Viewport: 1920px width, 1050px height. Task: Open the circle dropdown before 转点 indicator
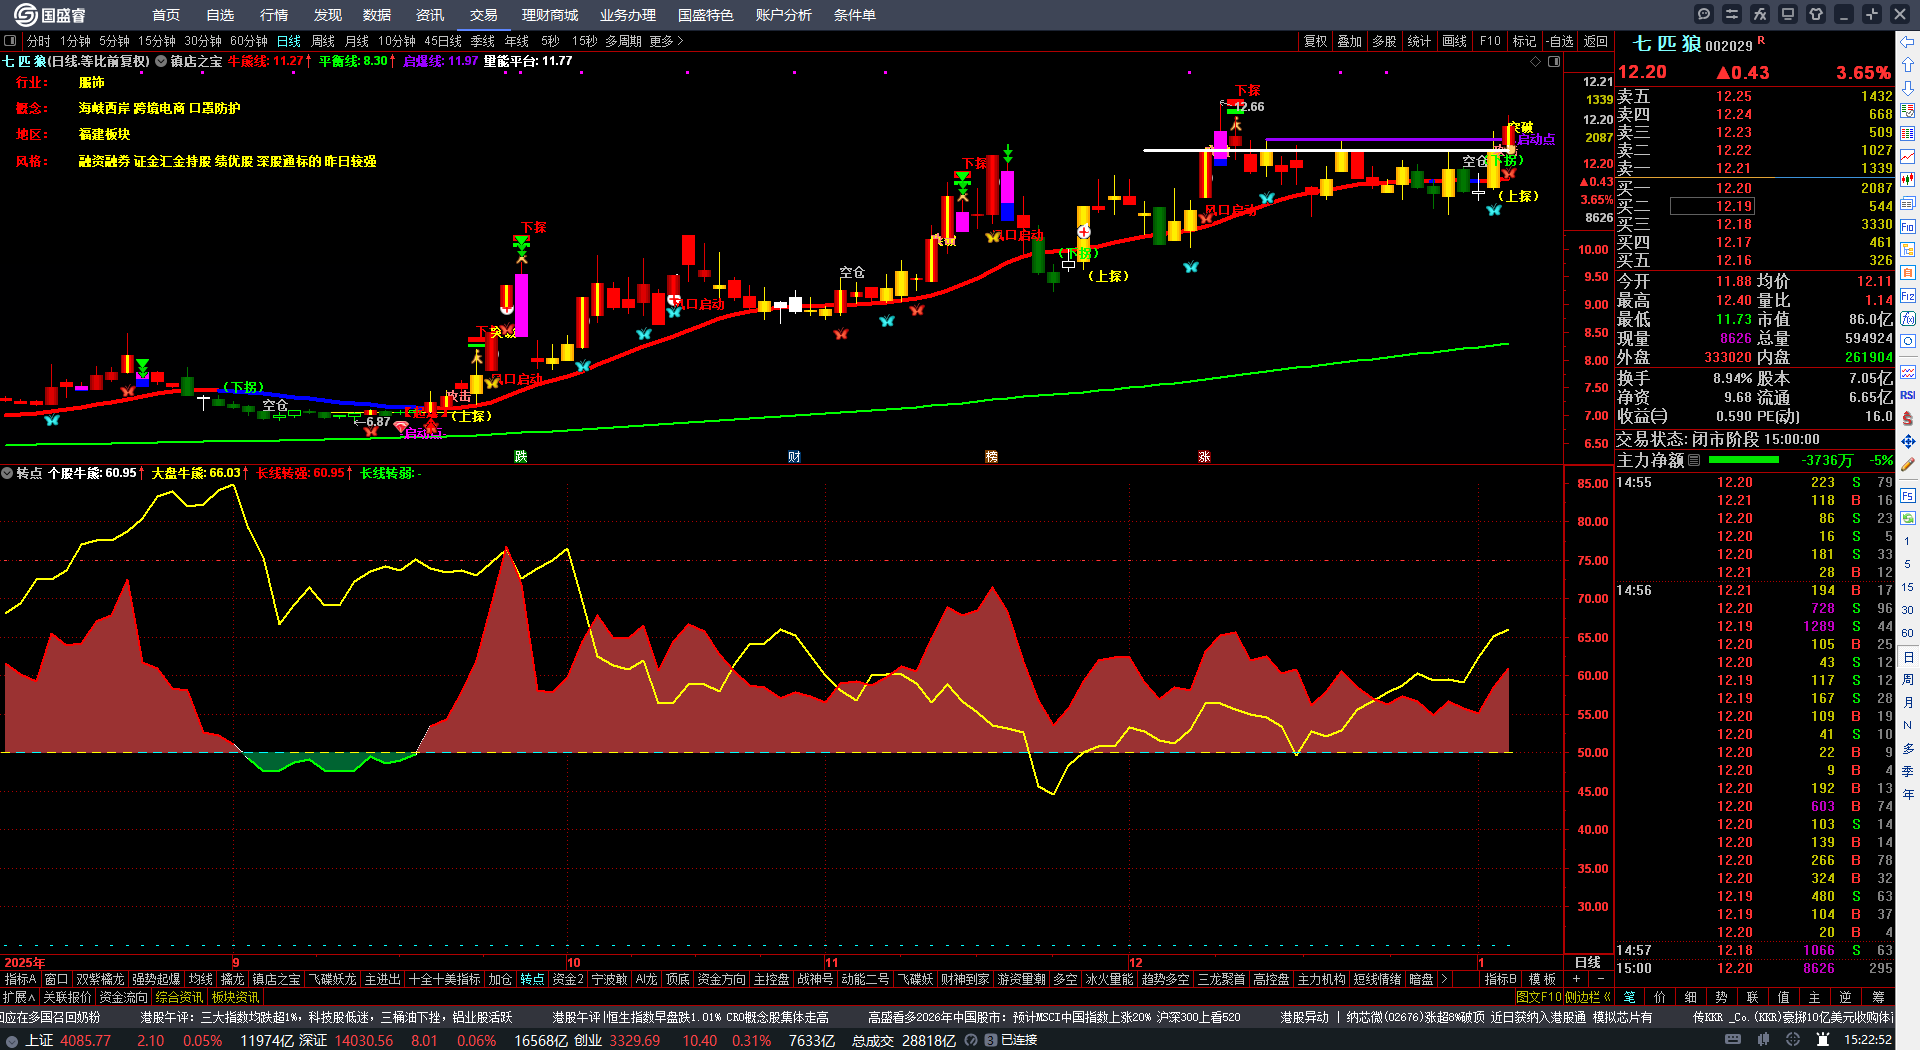click(7, 473)
